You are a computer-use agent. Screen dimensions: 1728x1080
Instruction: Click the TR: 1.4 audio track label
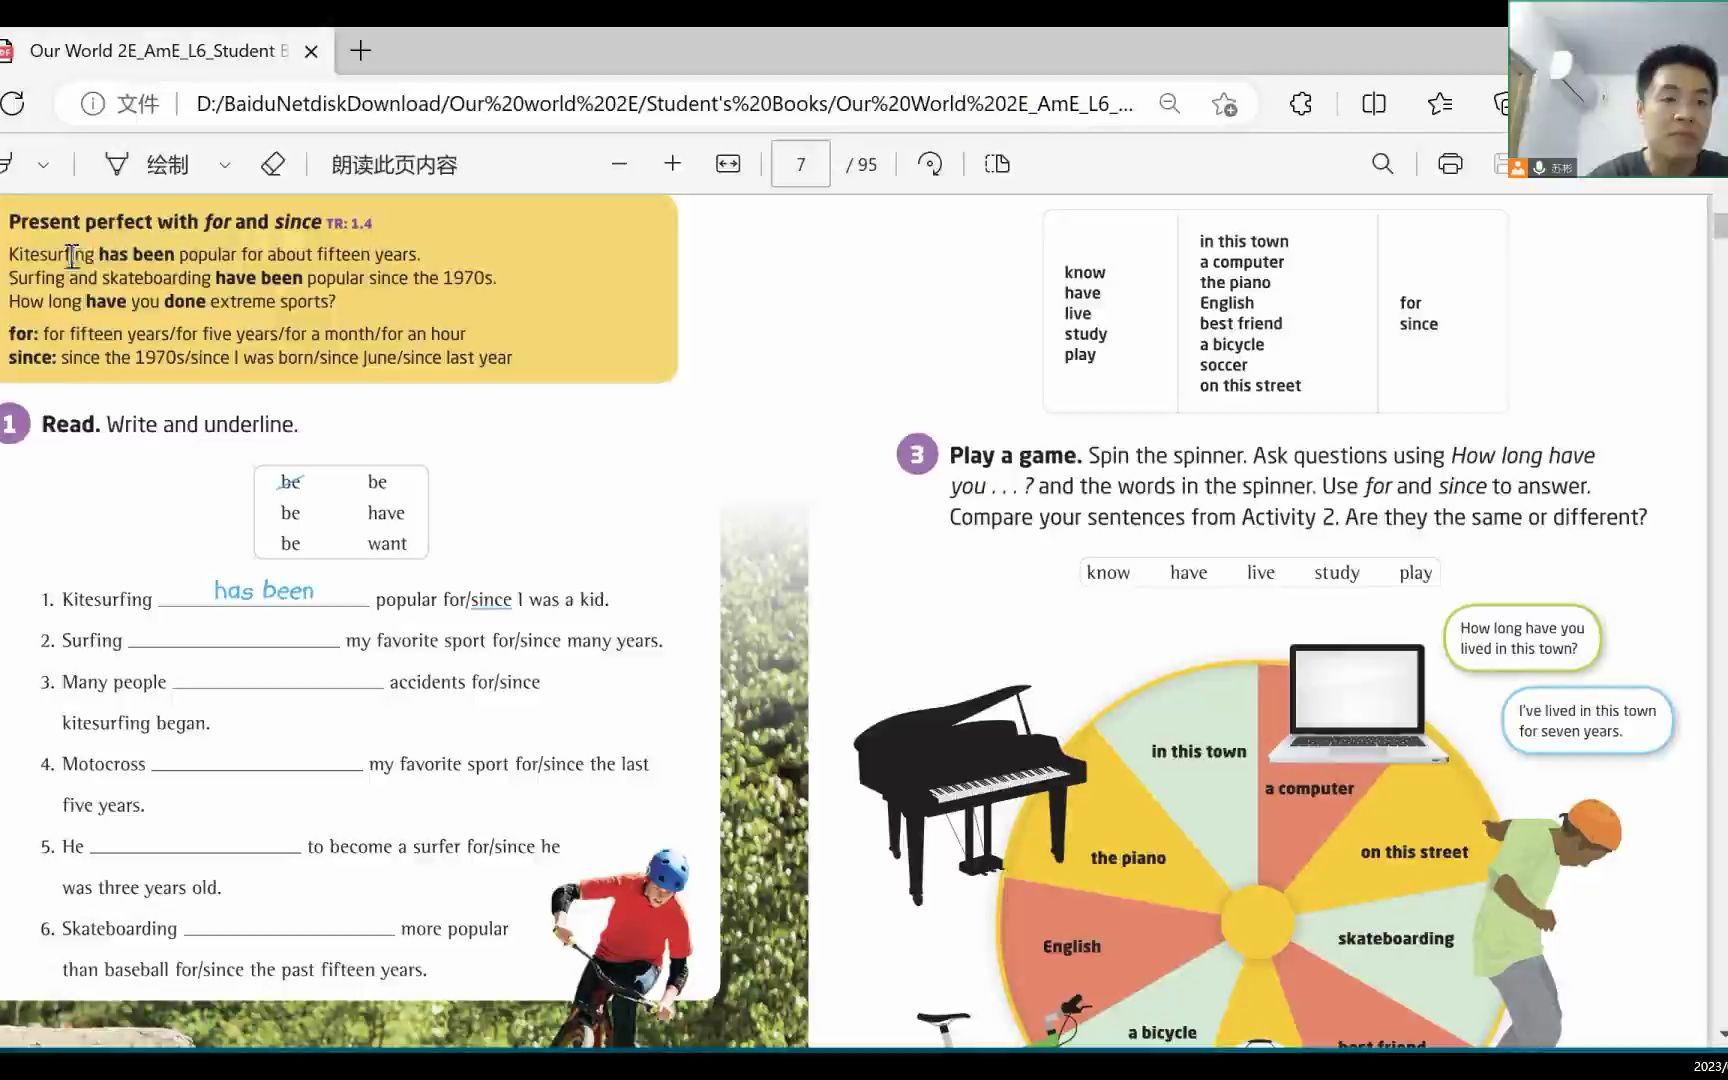point(349,224)
